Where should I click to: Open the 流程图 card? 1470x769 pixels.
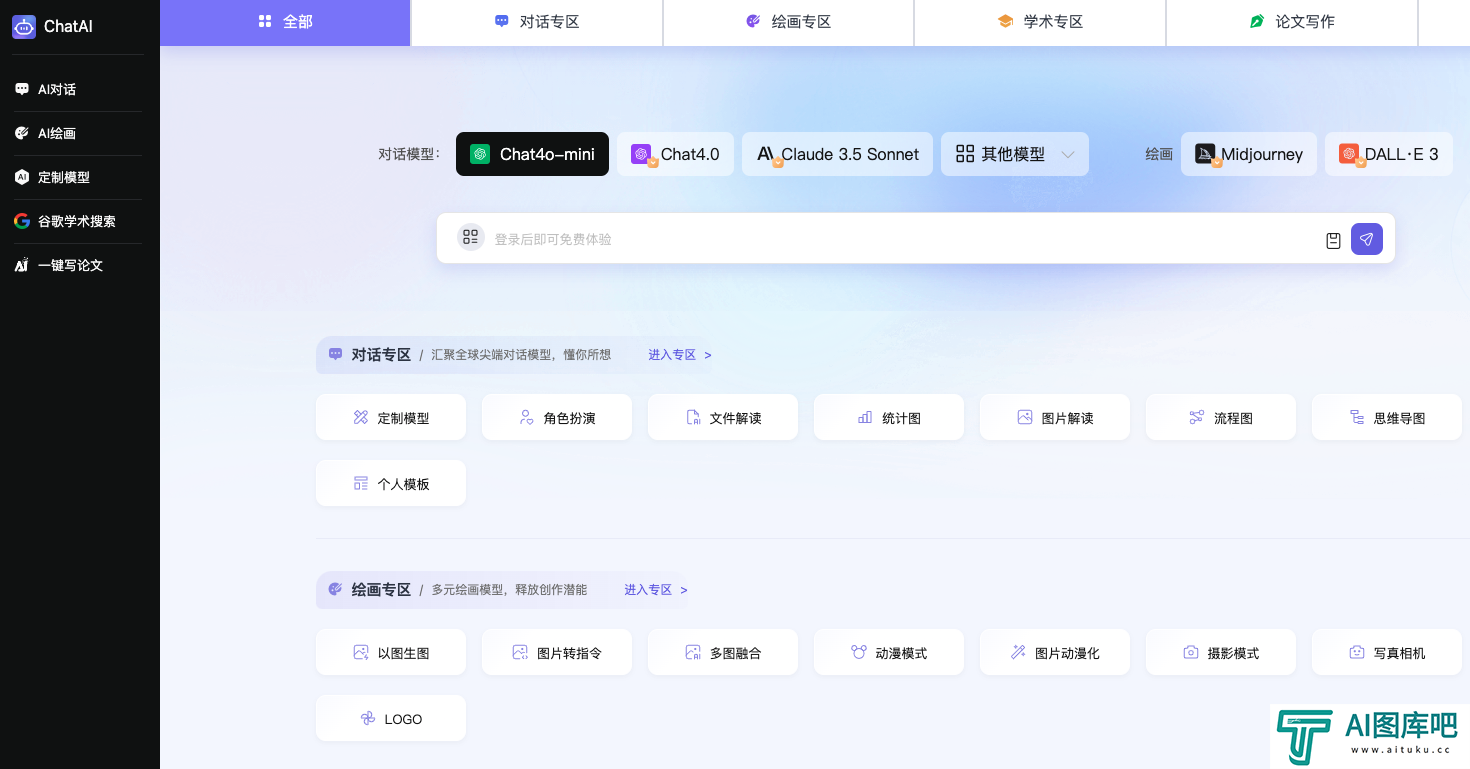[x=1221, y=417]
